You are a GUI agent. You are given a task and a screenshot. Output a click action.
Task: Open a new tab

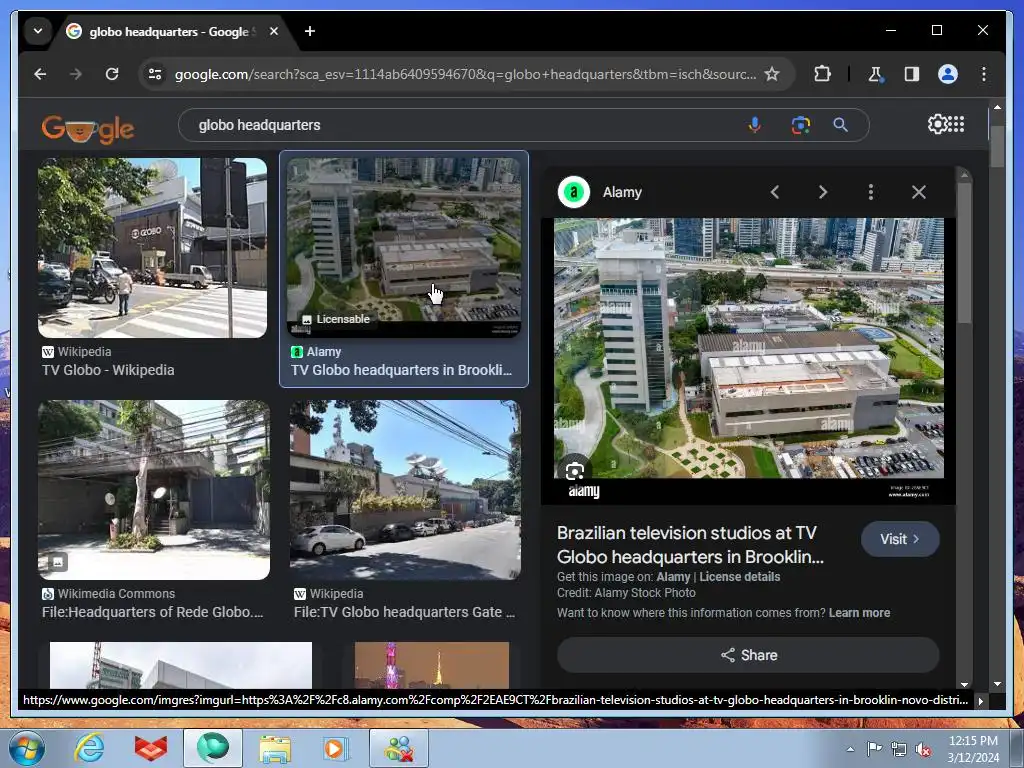tap(310, 31)
